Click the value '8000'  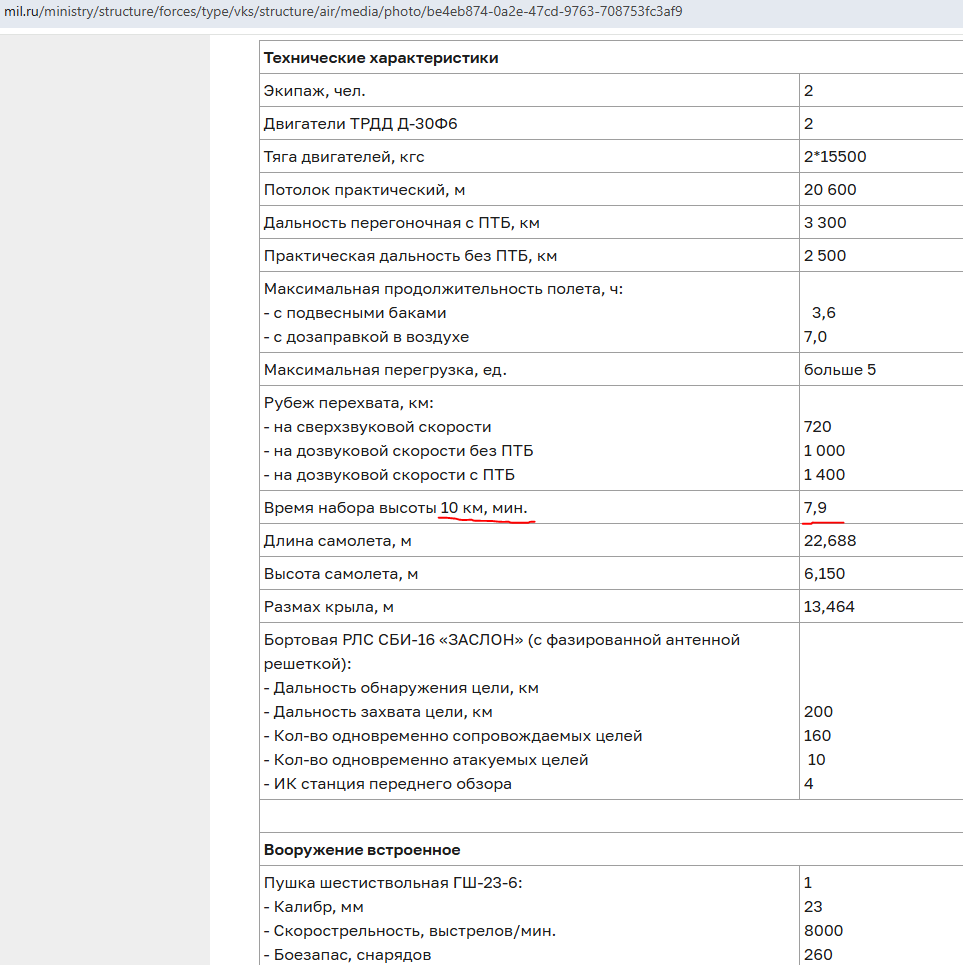coord(823,931)
